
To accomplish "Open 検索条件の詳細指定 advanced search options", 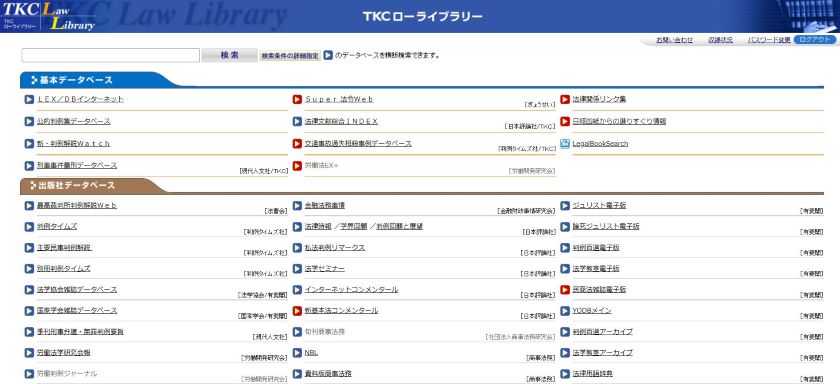I will tap(290, 56).
